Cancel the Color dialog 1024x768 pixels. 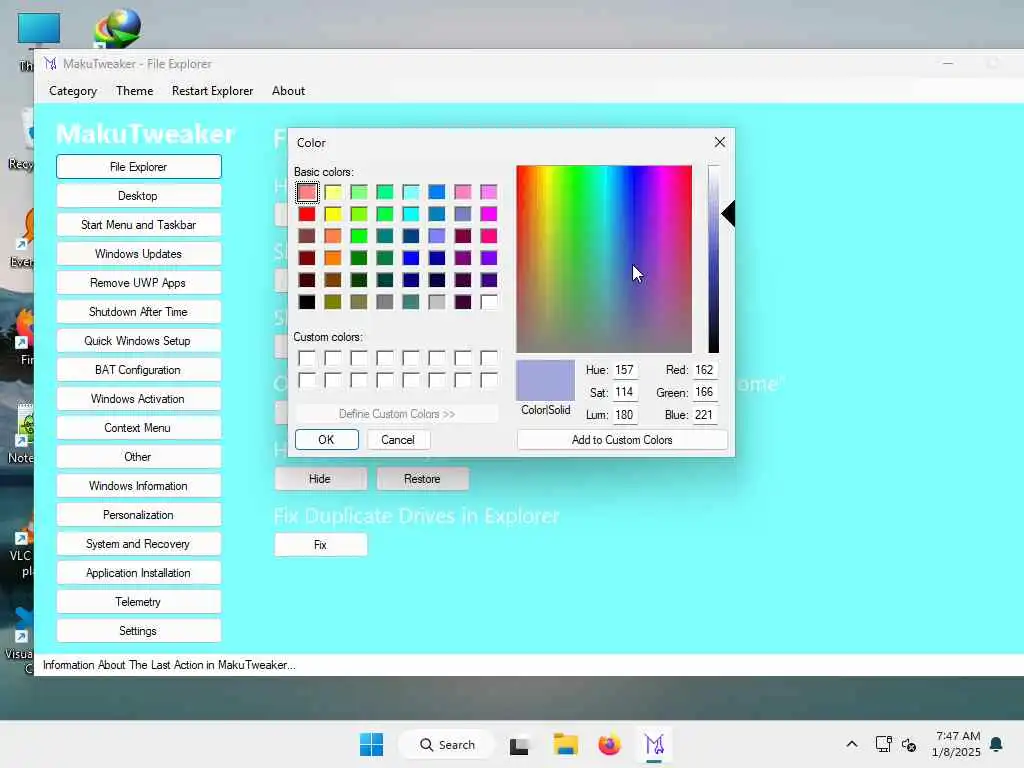pos(398,440)
